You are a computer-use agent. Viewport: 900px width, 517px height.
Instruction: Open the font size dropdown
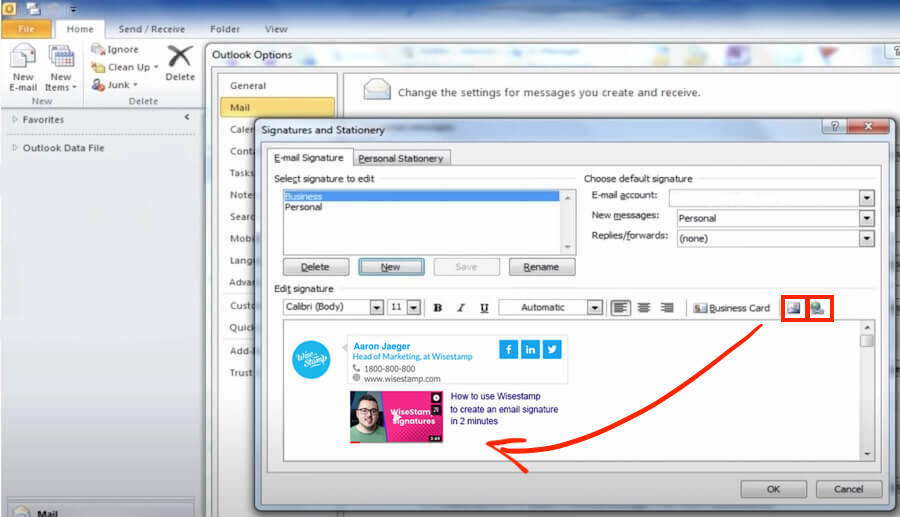pos(414,308)
